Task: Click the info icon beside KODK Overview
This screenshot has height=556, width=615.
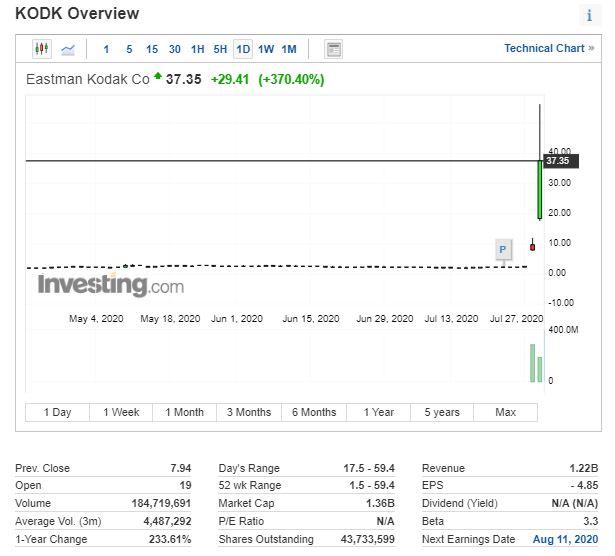Action: [589, 15]
